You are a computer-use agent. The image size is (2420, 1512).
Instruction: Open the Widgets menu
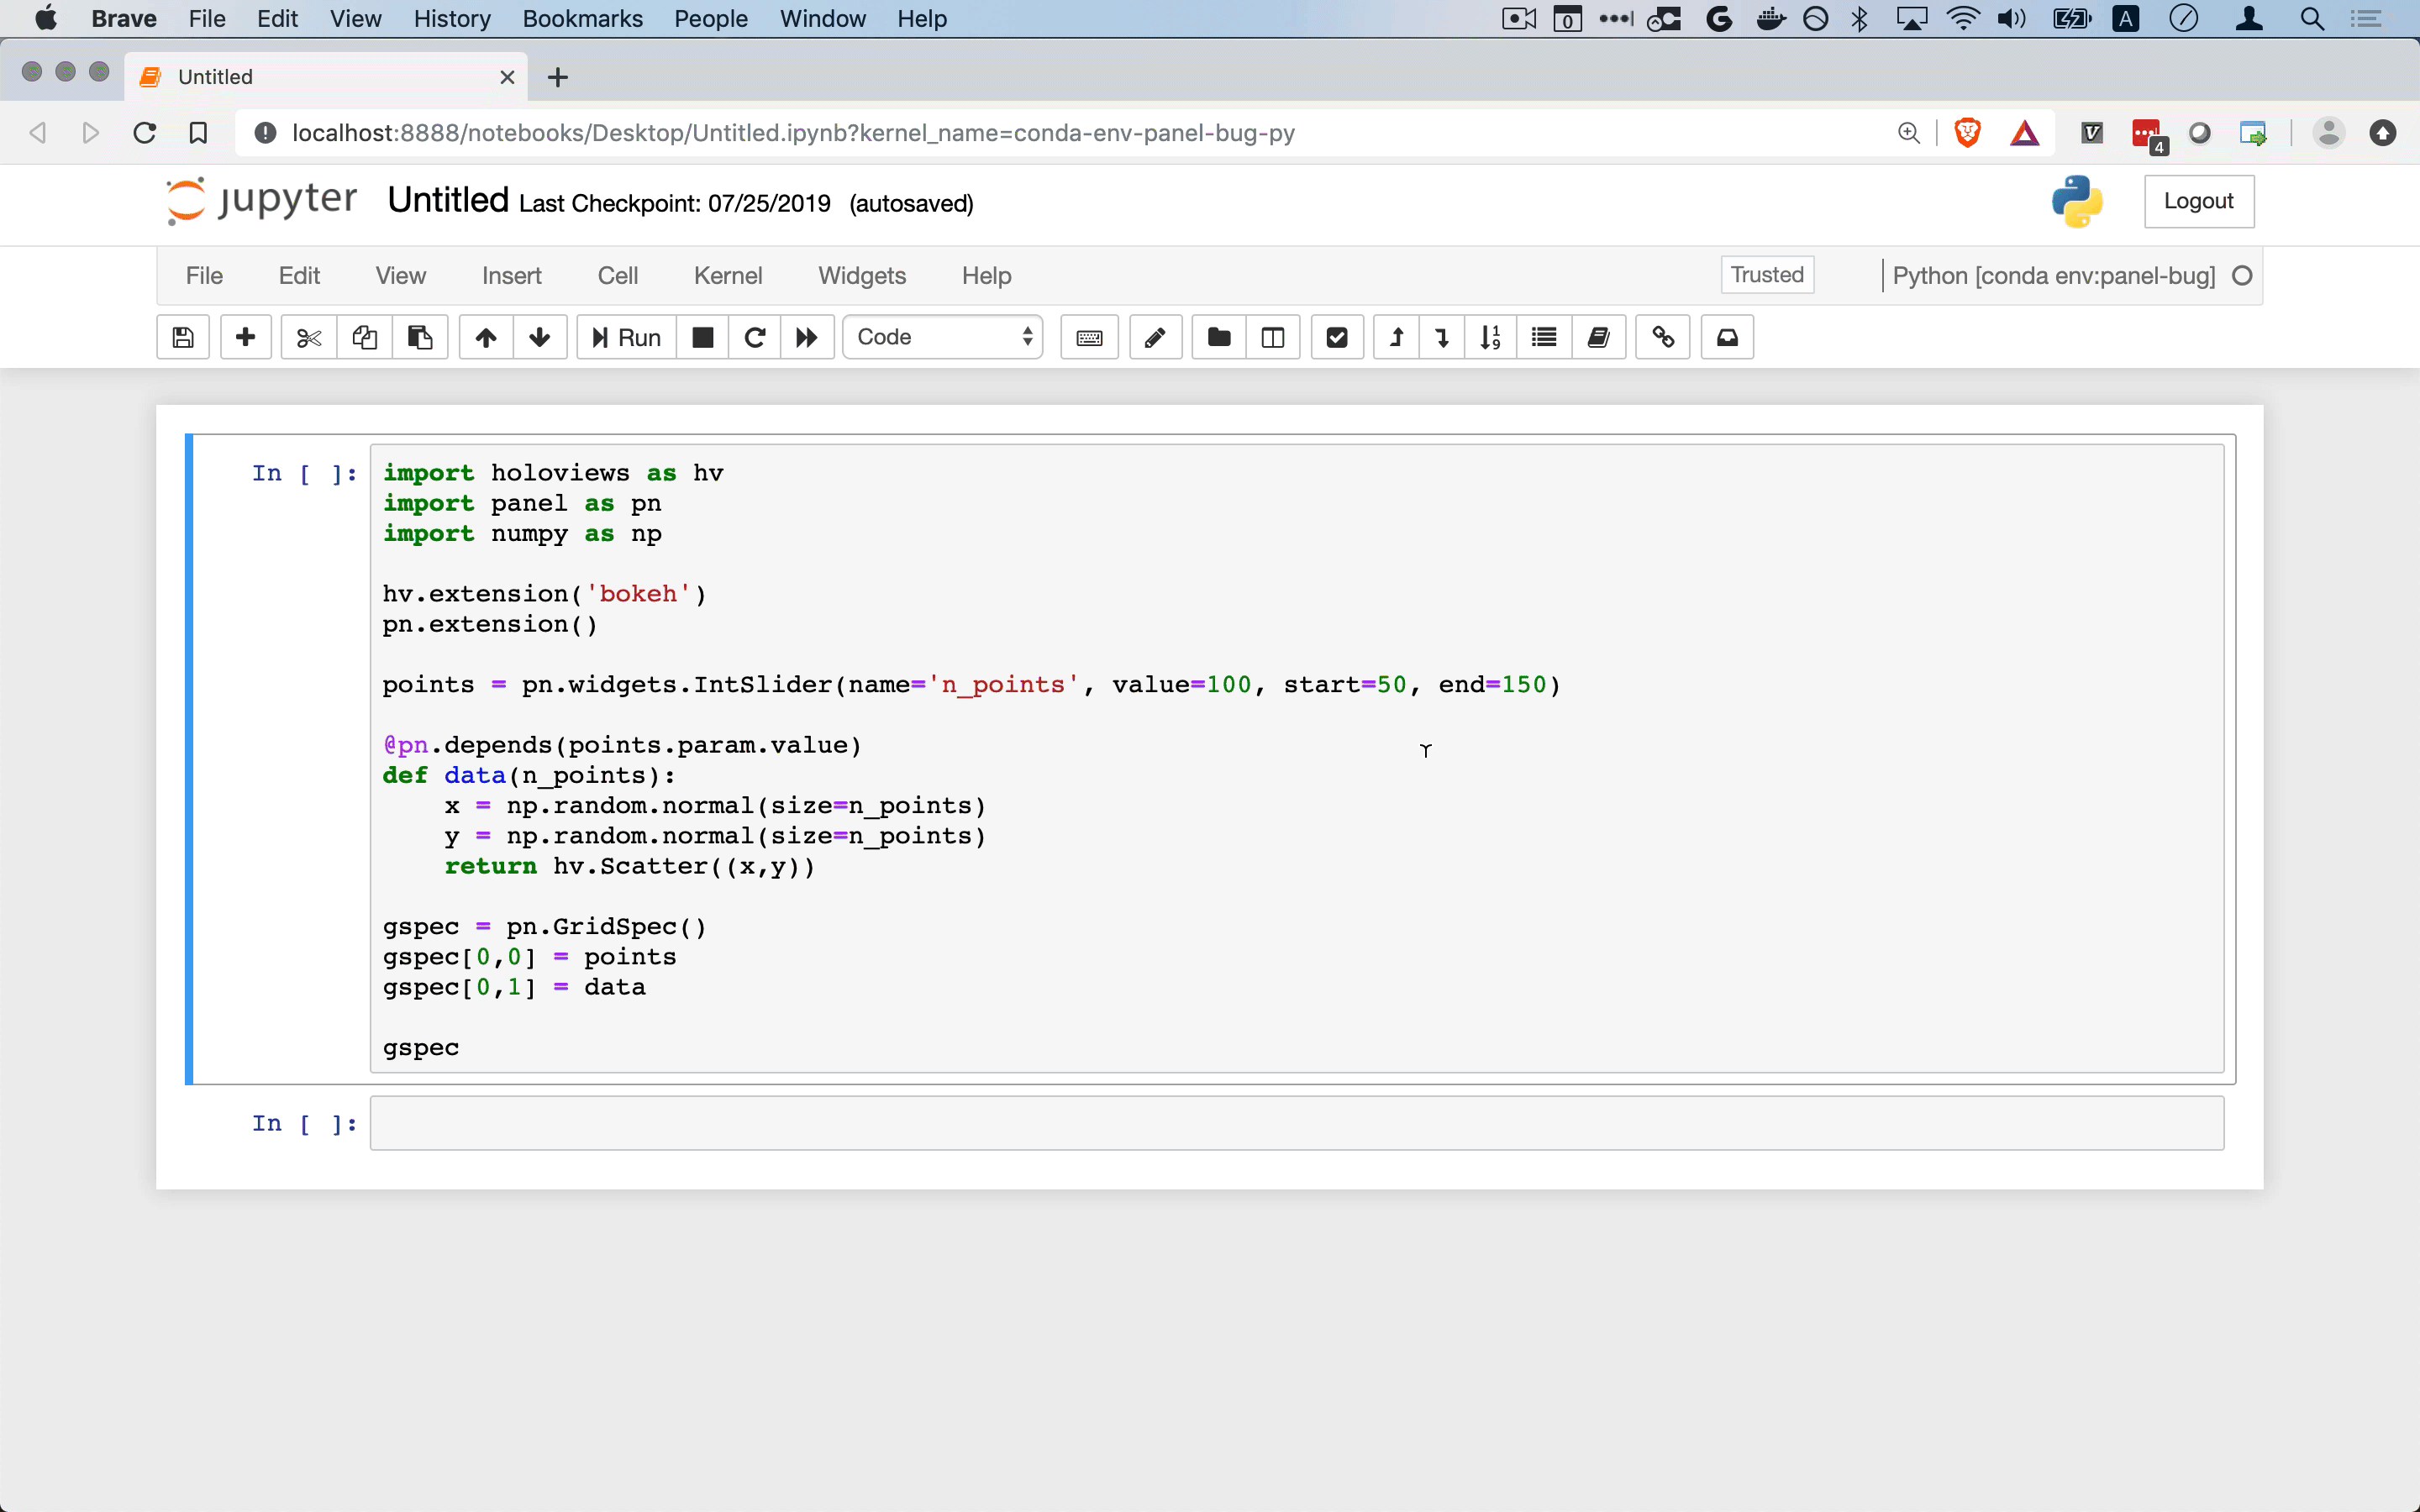pos(862,276)
